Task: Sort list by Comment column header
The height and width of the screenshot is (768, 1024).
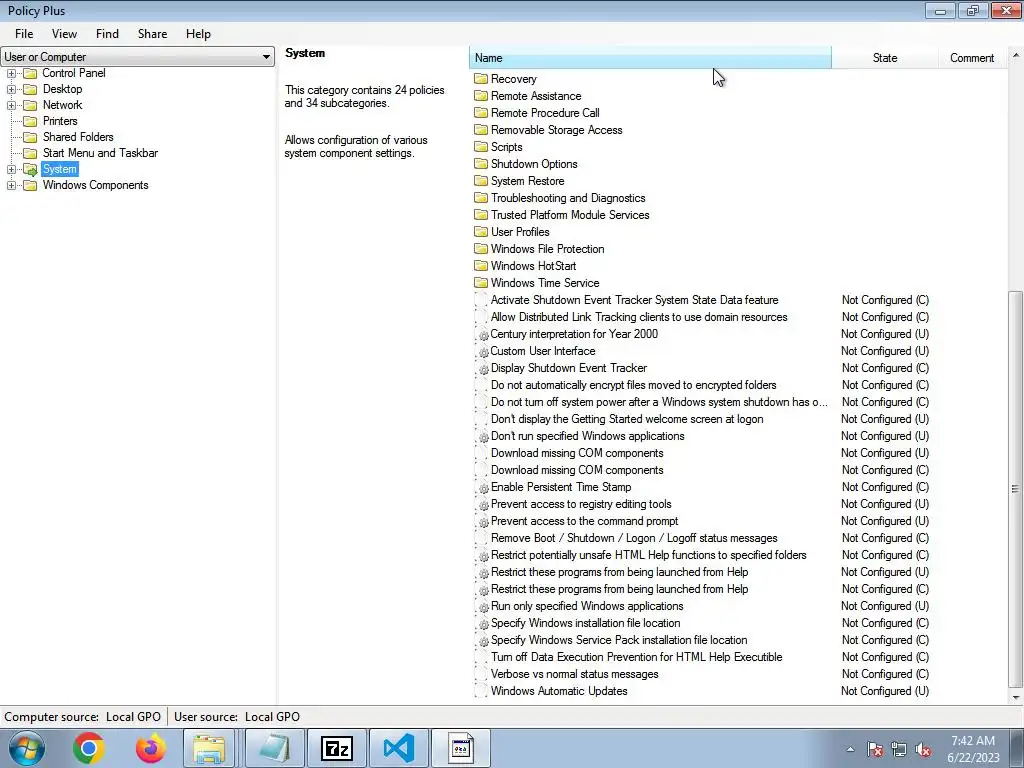Action: tap(972, 57)
